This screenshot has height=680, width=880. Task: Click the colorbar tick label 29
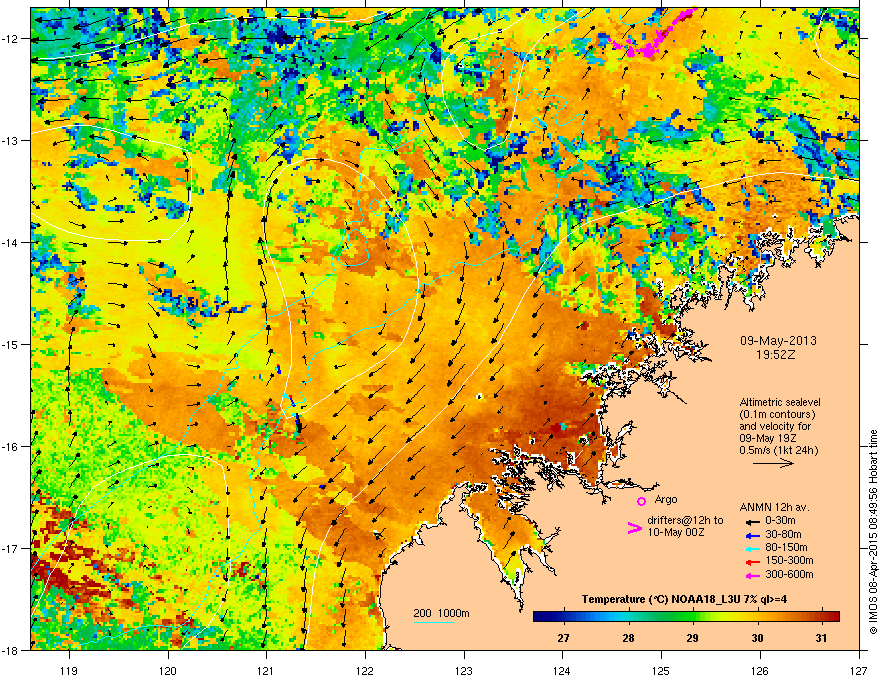pyautogui.click(x=693, y=638)
